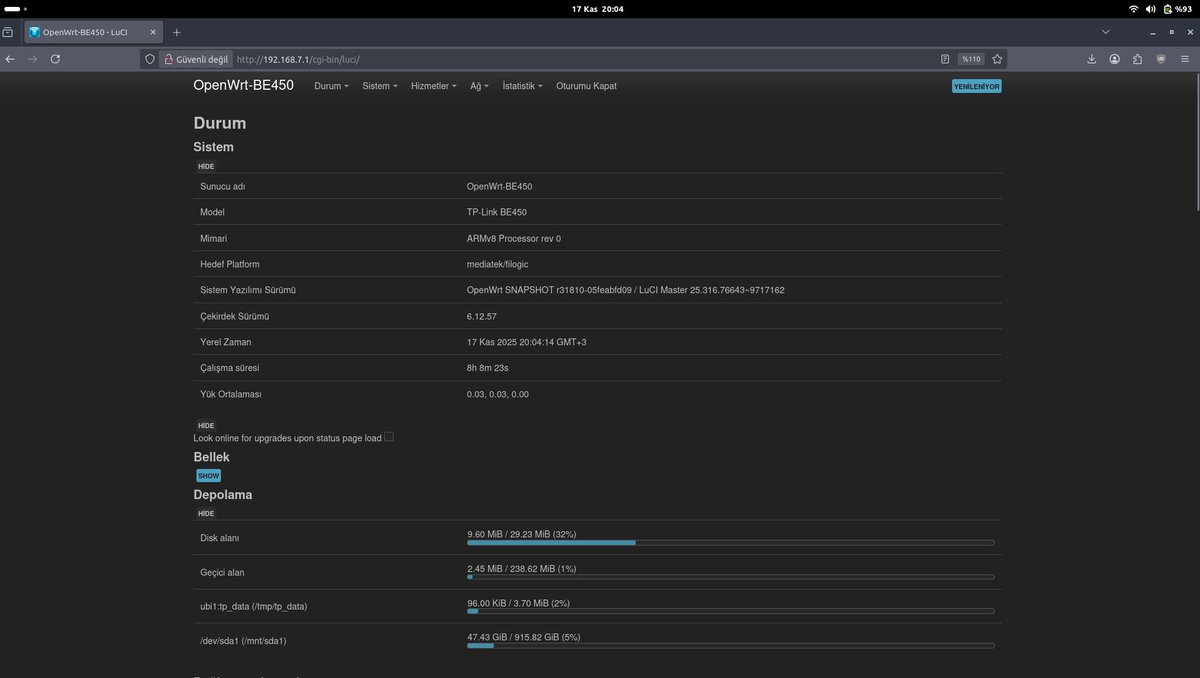The image size is (1200, 678).
Task: Open the list all tabs chevron
Action: click(x=1105, y=32)
